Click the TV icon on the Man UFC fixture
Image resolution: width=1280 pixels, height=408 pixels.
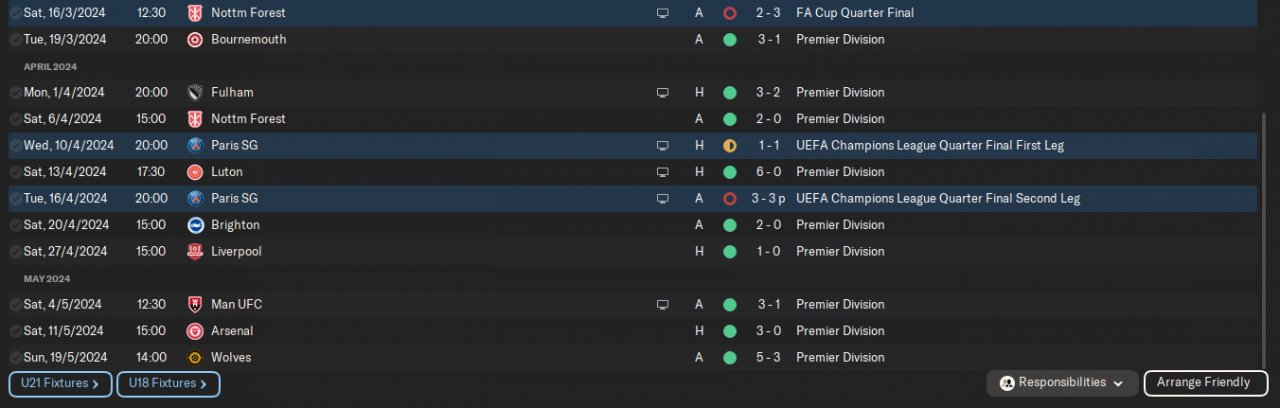pyautogui.click(x=662, y=305)
